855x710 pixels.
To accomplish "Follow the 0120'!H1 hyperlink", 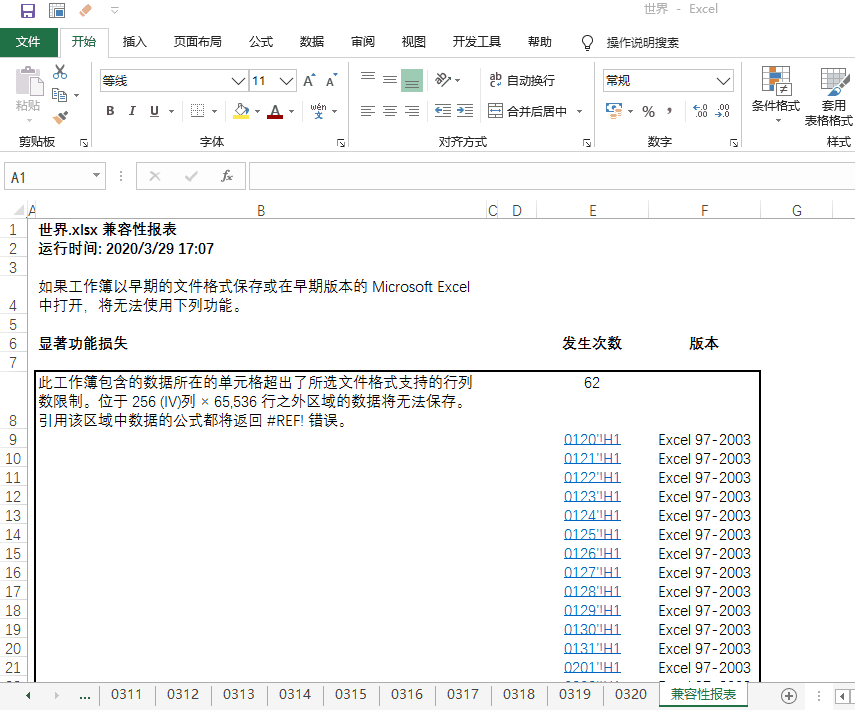I will [x=592, y=440].
